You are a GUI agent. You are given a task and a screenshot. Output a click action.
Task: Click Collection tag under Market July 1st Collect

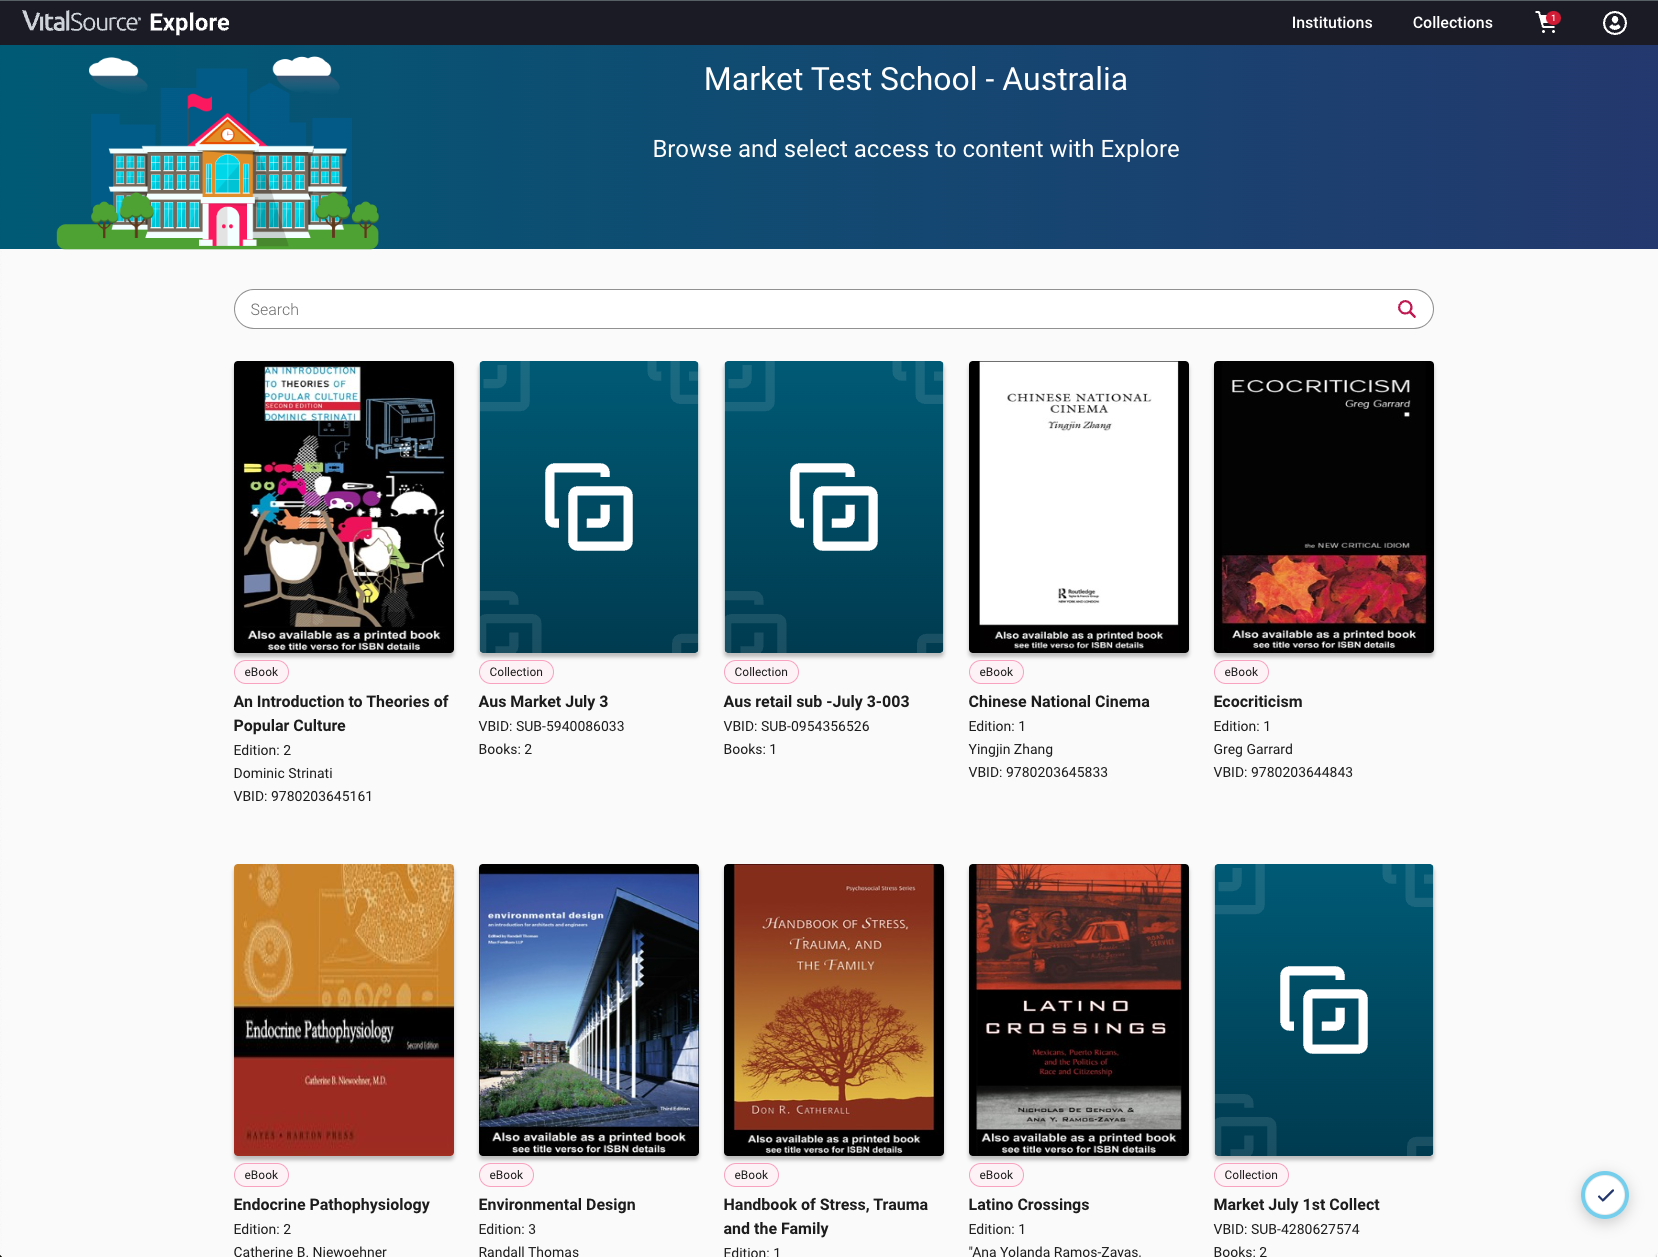(1251, 1175)
